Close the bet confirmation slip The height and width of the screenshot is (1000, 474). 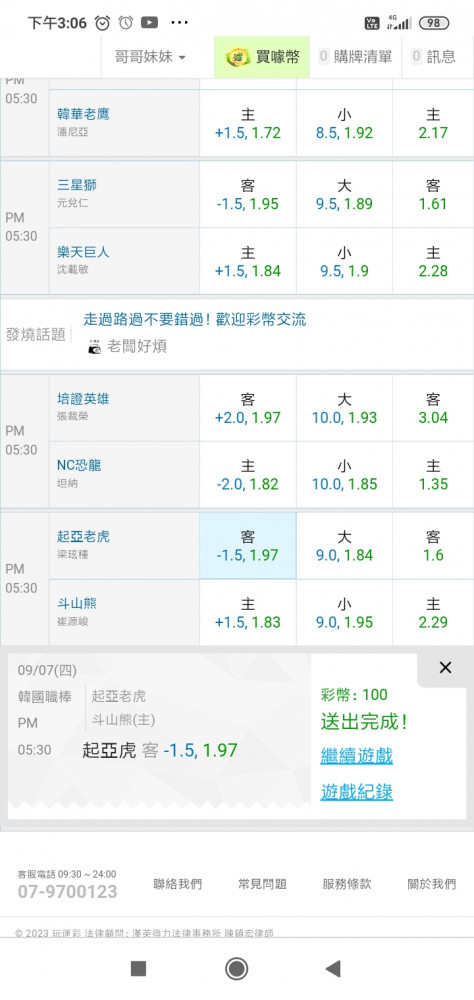click(445, 668)
